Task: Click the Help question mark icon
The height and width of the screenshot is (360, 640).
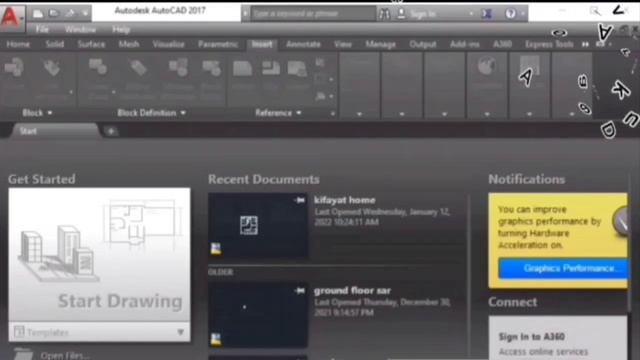Action: click(x=510, y=13)
